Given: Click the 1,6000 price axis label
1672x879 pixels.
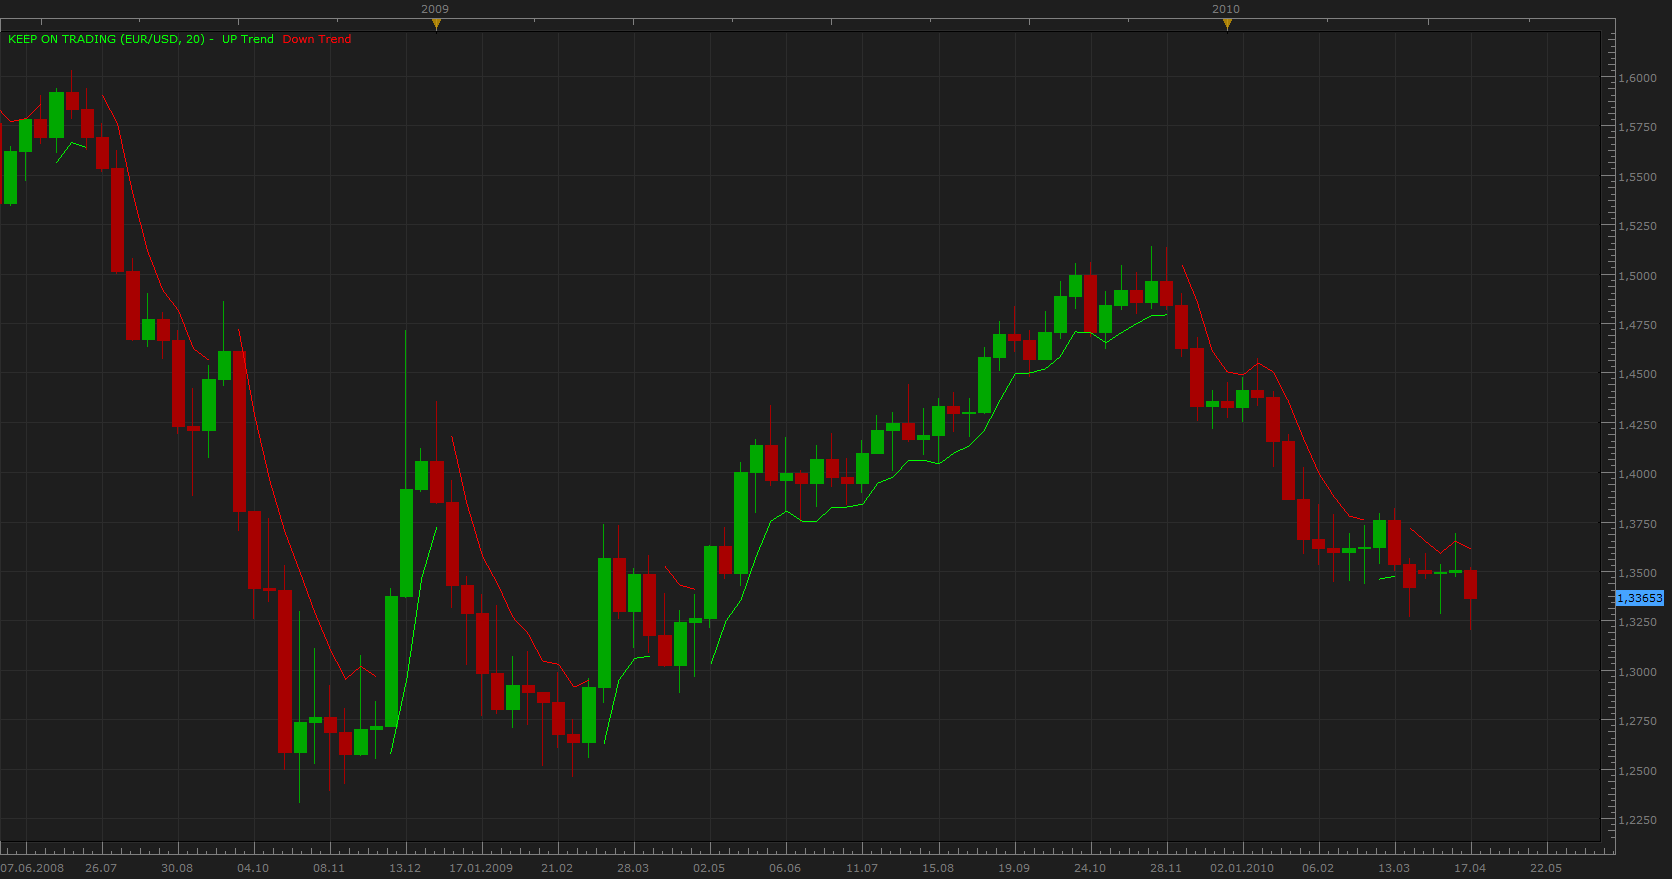Looking at the screenshot, I should point(1638,78).
